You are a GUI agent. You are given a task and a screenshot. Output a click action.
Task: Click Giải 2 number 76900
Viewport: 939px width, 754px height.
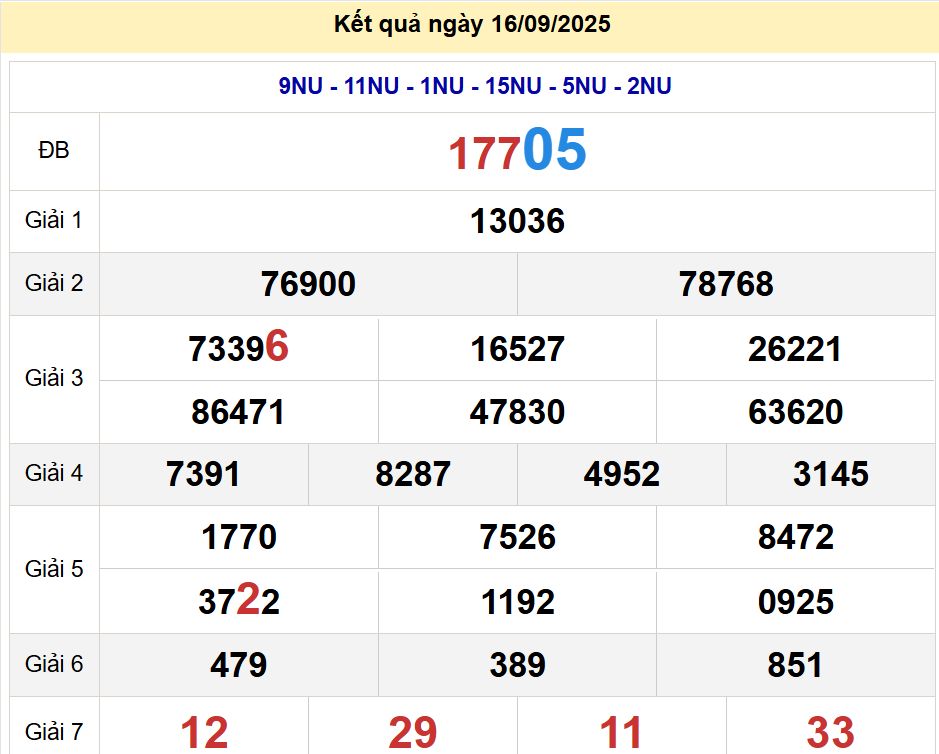[x=308, y=284]
